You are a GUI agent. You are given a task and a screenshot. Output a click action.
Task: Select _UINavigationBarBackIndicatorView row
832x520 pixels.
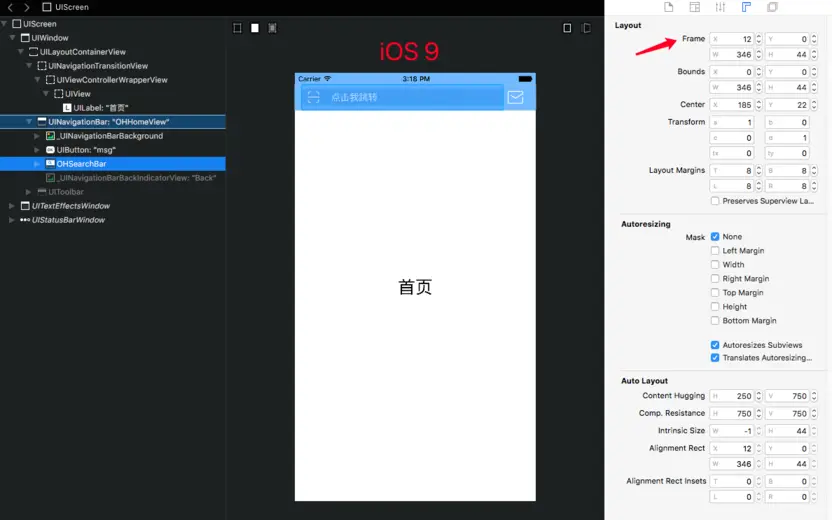tap(112, 178)
